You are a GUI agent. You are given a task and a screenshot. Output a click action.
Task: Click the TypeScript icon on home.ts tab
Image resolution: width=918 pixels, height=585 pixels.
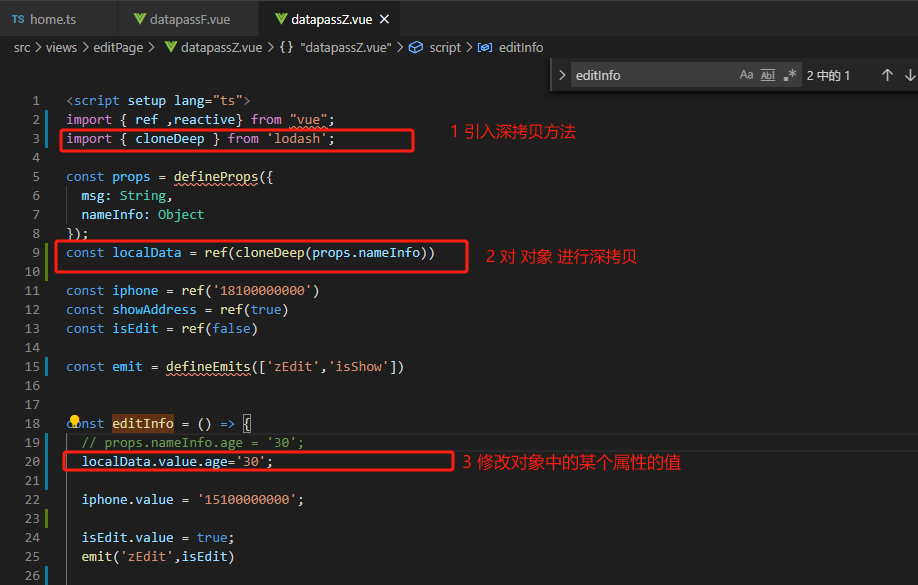click(x=18, y=19)
